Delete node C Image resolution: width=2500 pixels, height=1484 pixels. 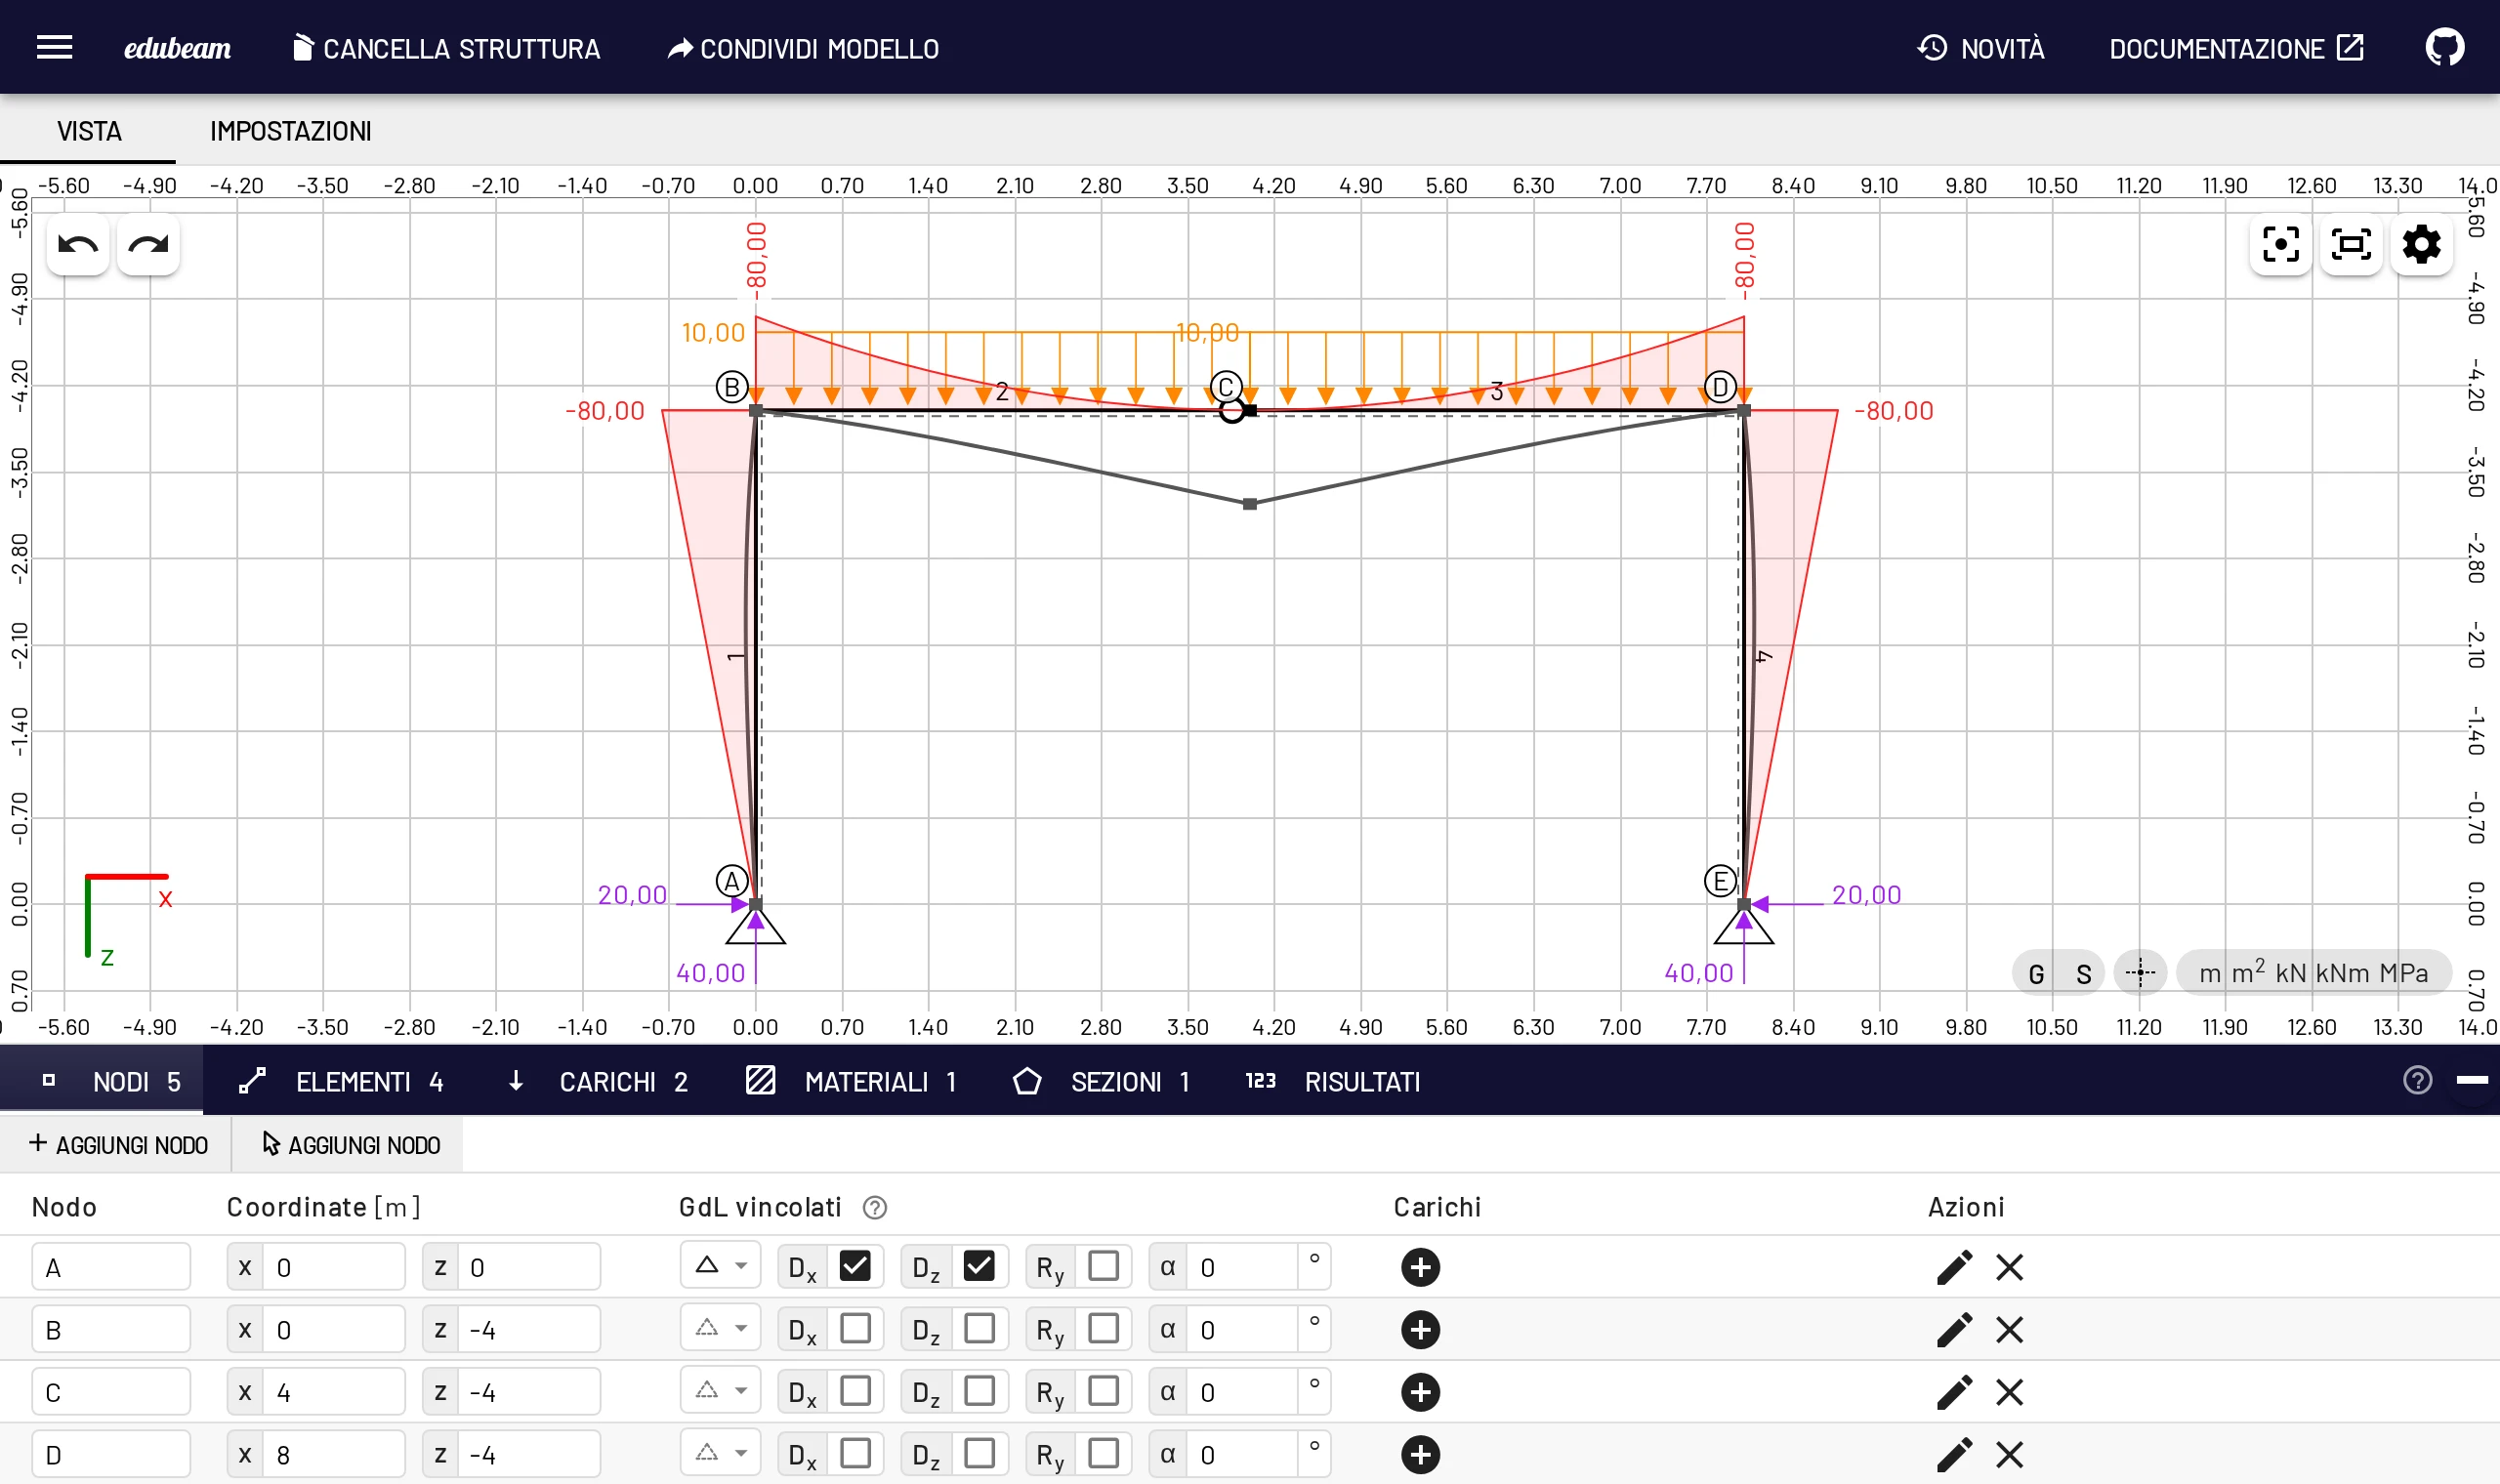[x=2009, y=1392]
